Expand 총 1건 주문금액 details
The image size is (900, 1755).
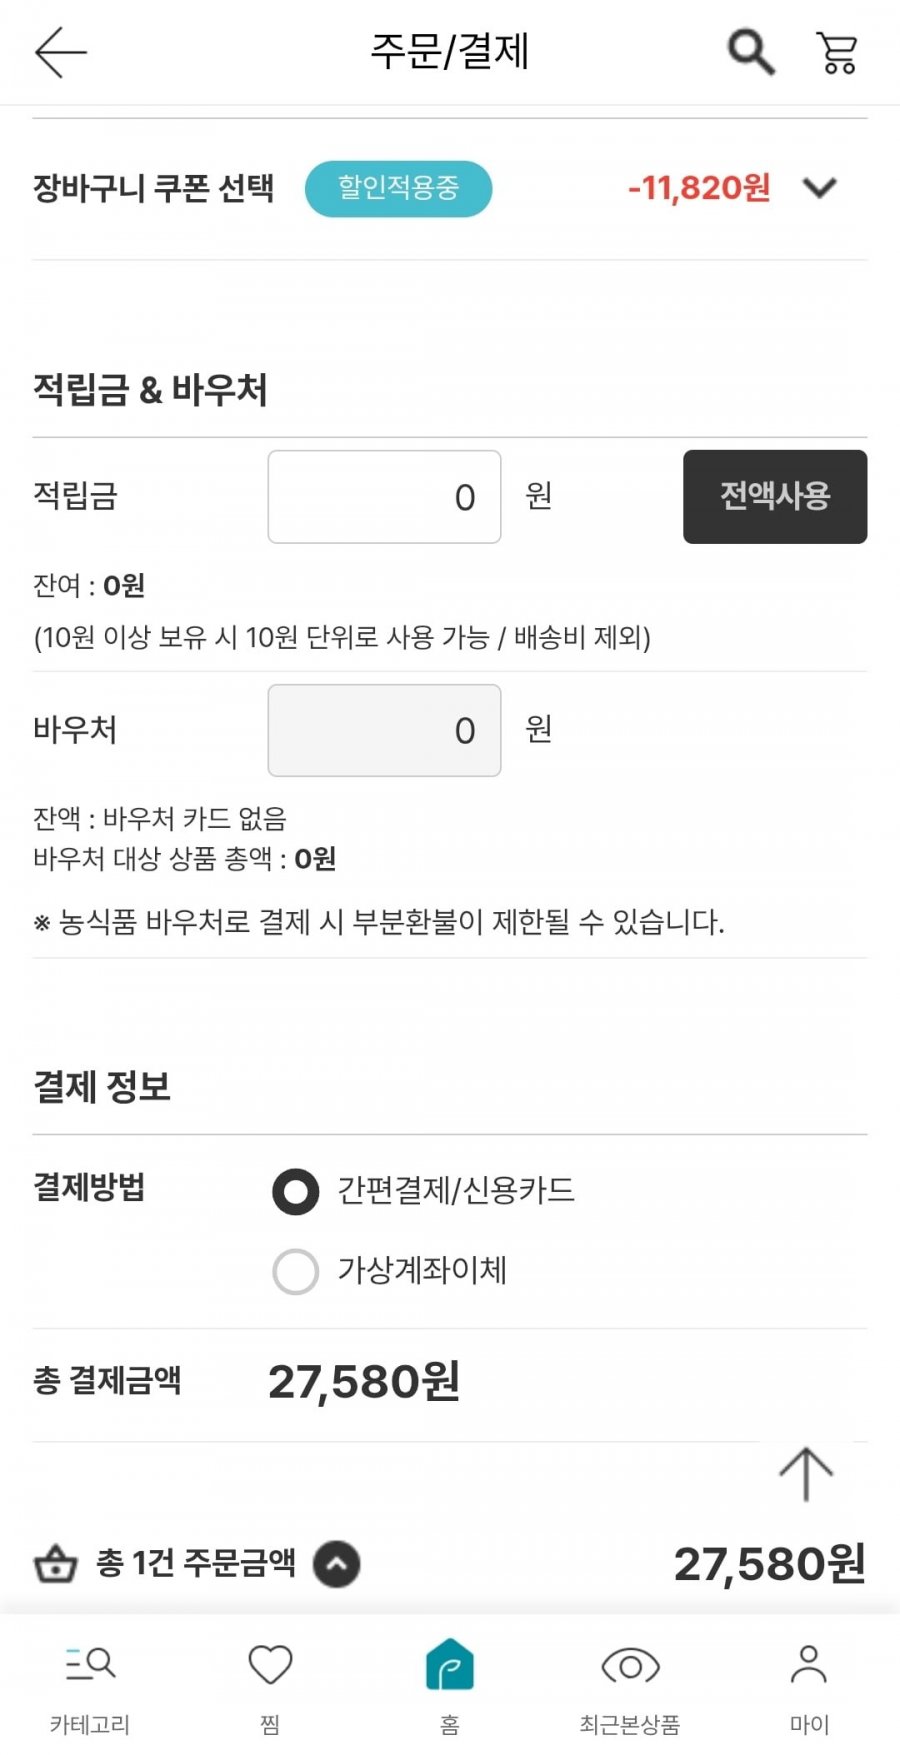[337, 1564]
